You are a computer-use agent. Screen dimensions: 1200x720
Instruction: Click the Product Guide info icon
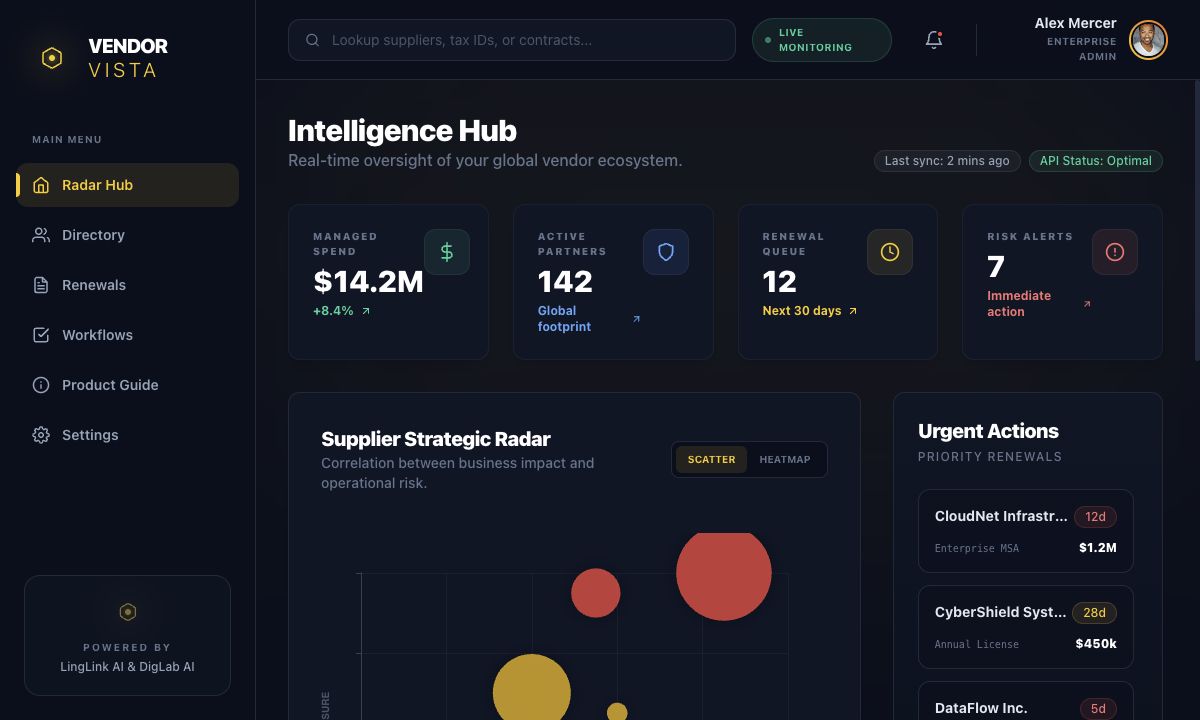41,385
